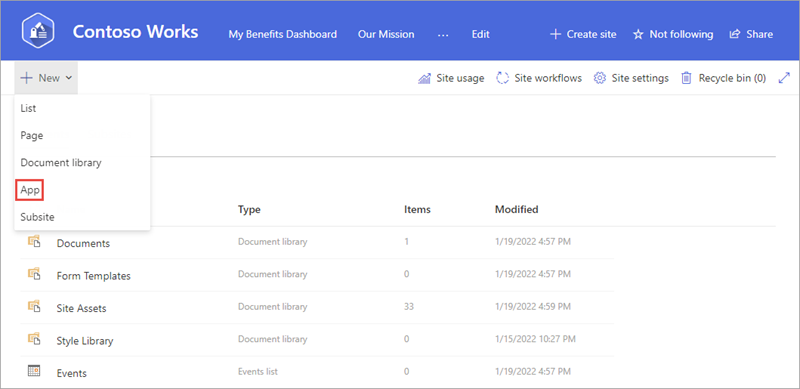This screenshot has width=800, height=389.
Task: Click the Site settings gear icon
Action: [x=599, y=78]
